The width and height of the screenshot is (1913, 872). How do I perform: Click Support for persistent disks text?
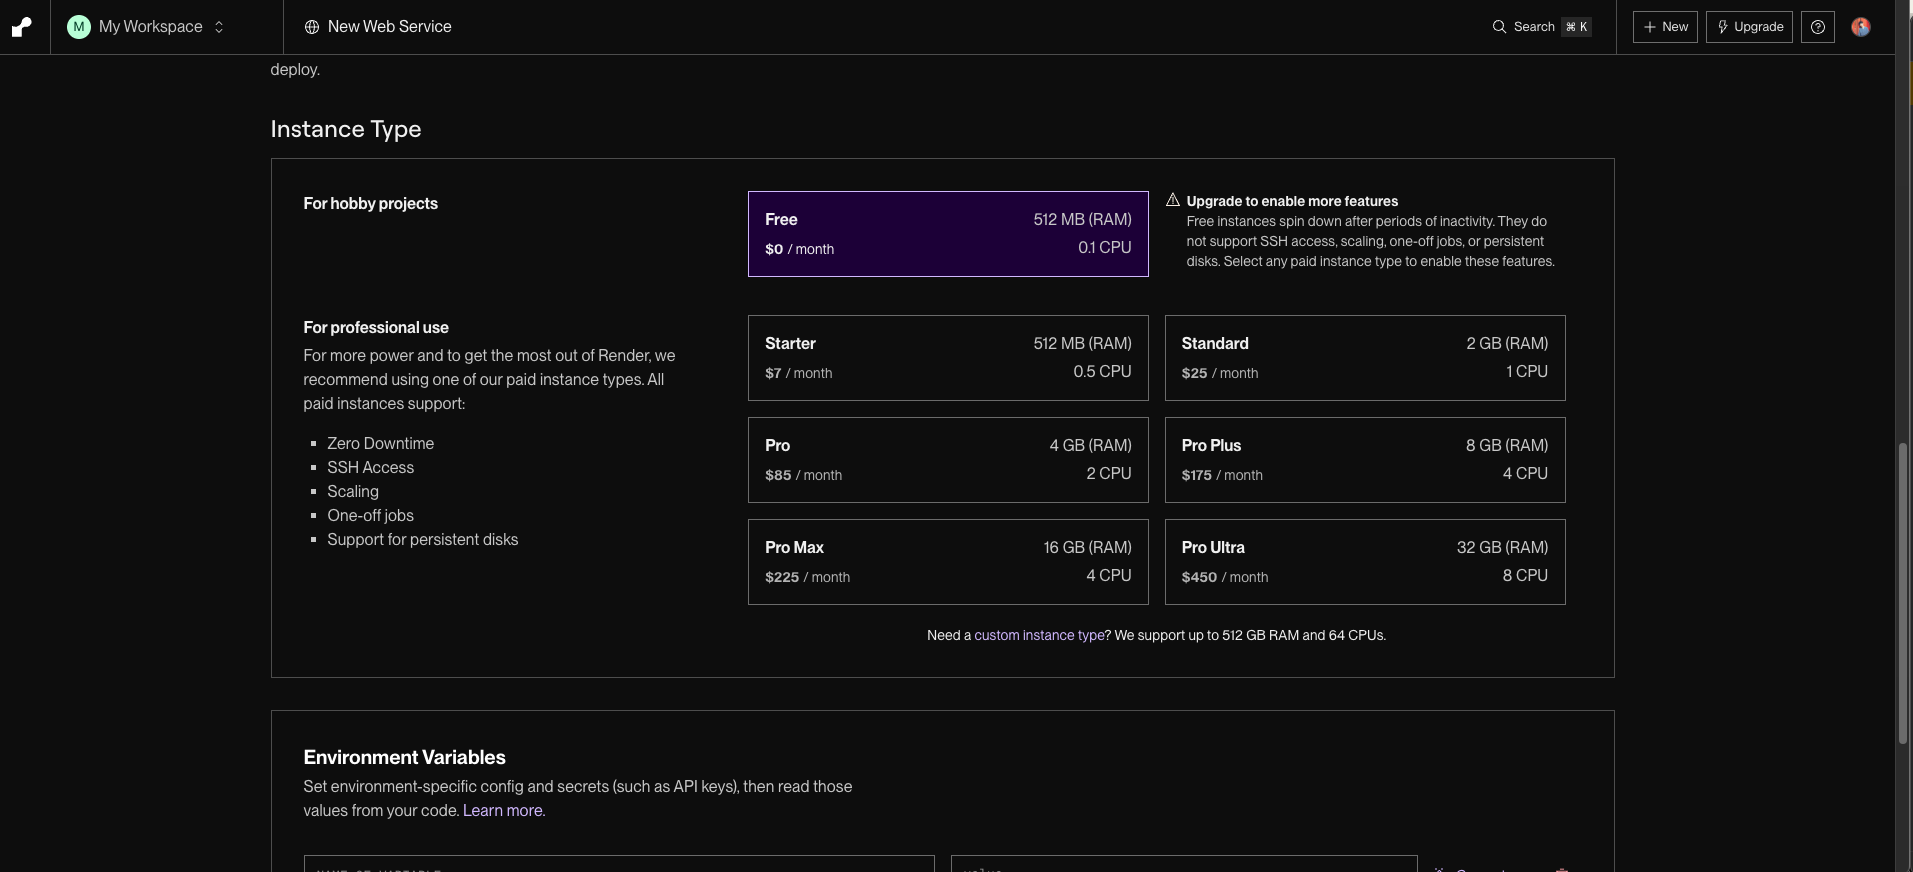[422, 539]
